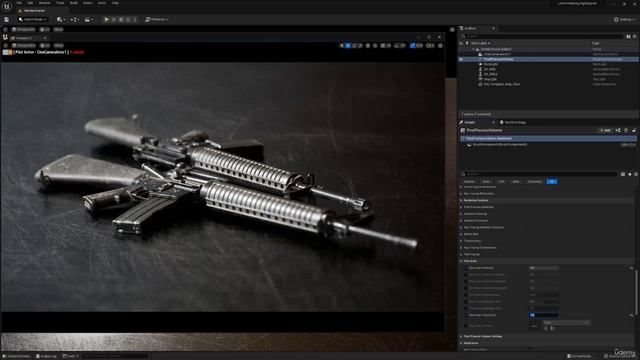The image size is (640, 360).
Task: Open the Outliner settings gear icon
Action: tap(635, 36)
